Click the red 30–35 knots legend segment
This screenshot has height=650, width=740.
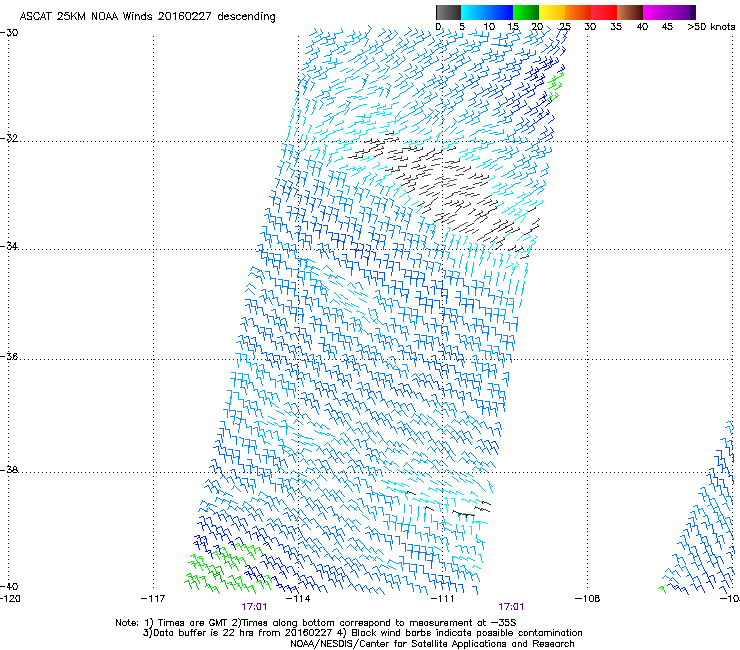point(604,12)
